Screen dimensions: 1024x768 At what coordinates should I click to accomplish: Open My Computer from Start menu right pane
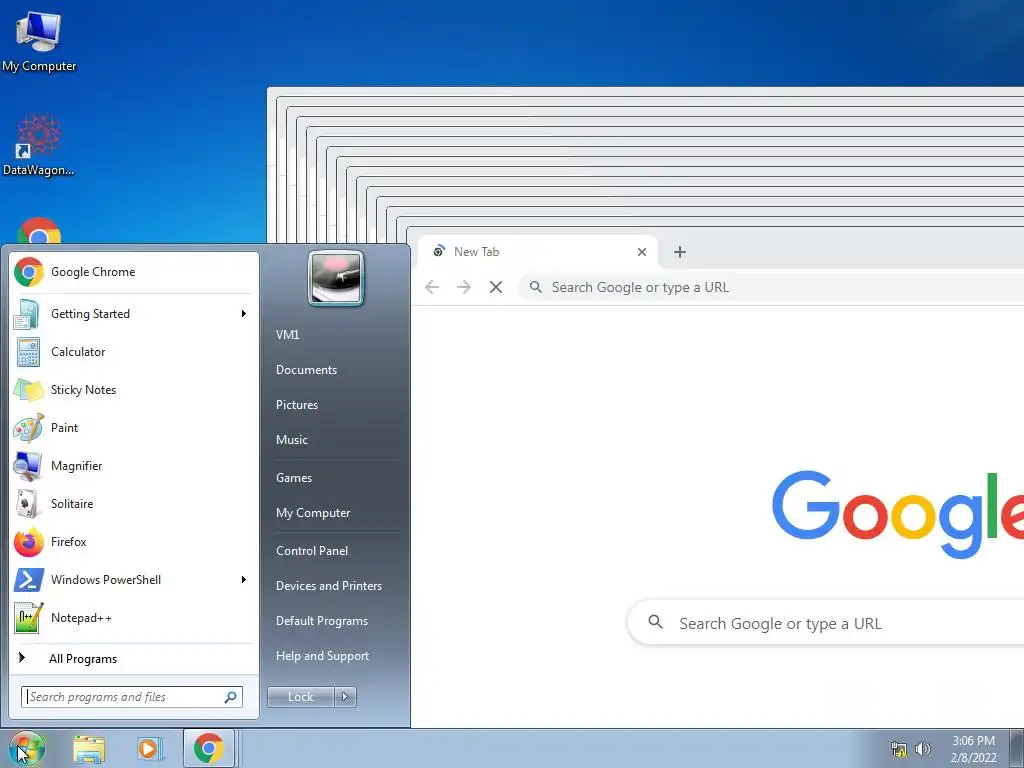coord(313,513)
